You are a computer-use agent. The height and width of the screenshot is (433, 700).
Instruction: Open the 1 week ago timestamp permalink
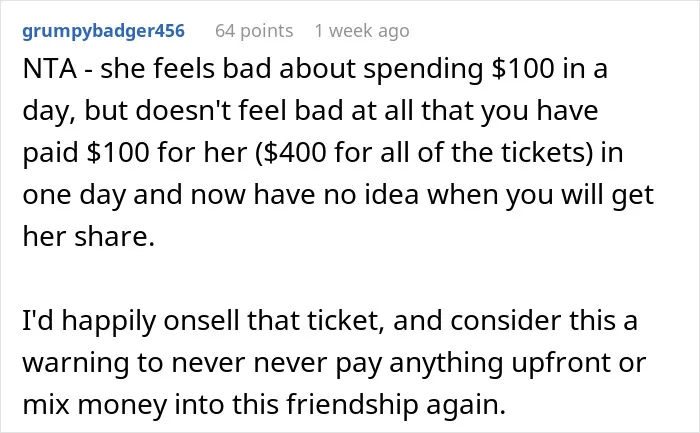click(x=362, y=31)
